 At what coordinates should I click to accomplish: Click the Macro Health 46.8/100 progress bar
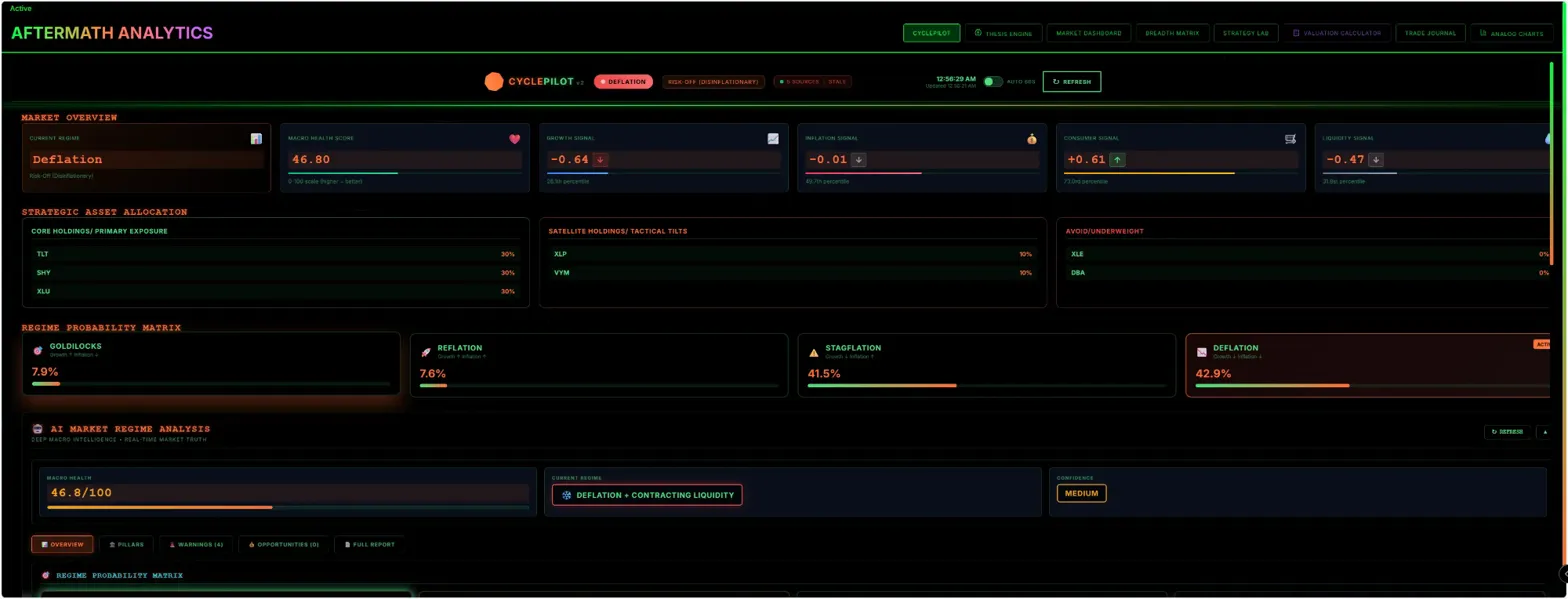point(288,507)
